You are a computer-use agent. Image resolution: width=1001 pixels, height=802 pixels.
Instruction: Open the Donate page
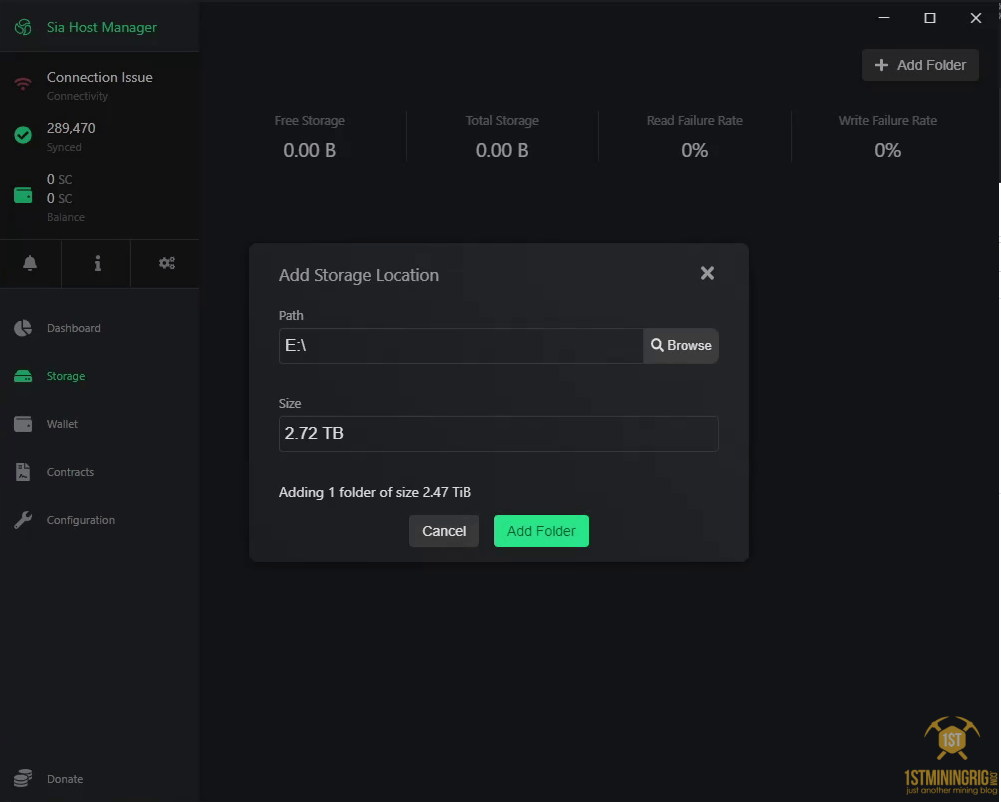[64, 779]
